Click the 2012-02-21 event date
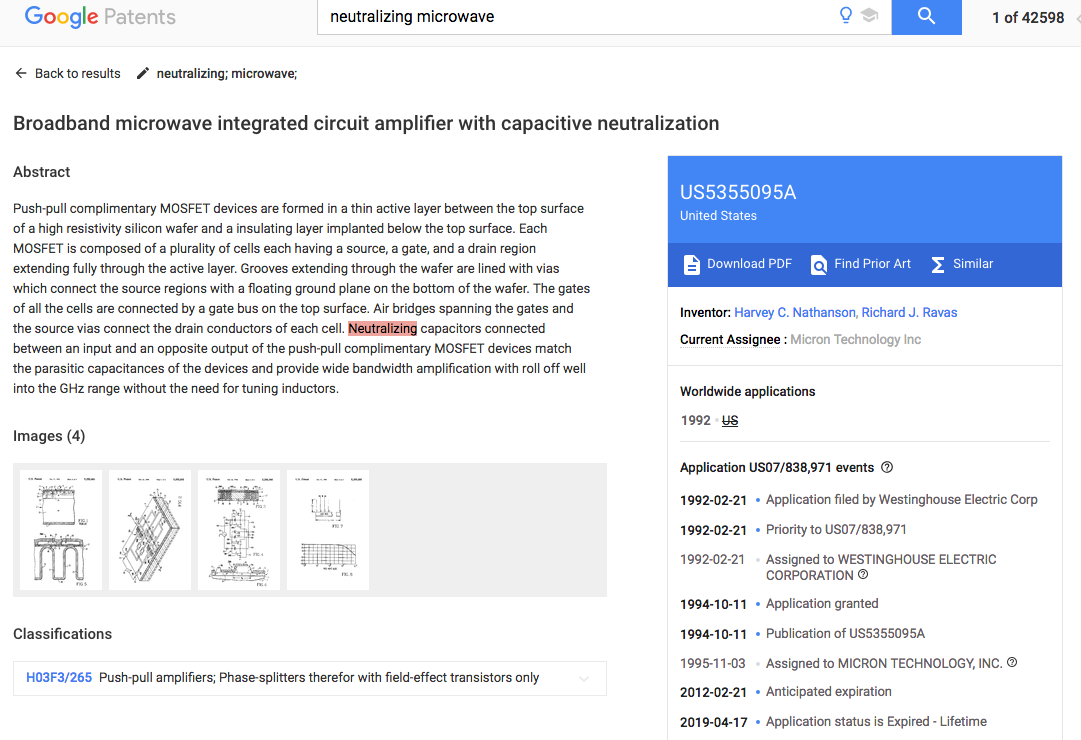Viewport: 1081px width, 740px height. [x=714, y=692]
